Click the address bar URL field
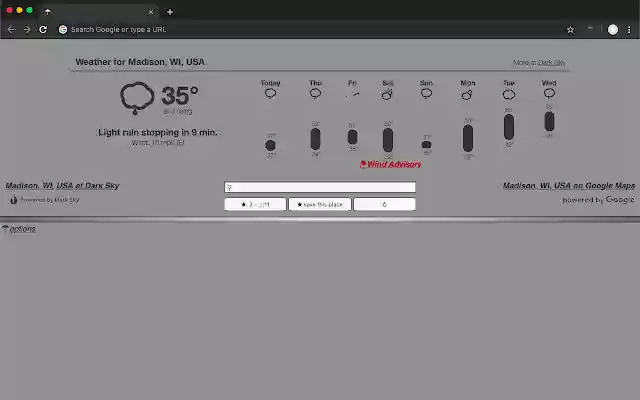Viewport: 640px width, 400px height. pyautogui.click(x=310, y=29)
